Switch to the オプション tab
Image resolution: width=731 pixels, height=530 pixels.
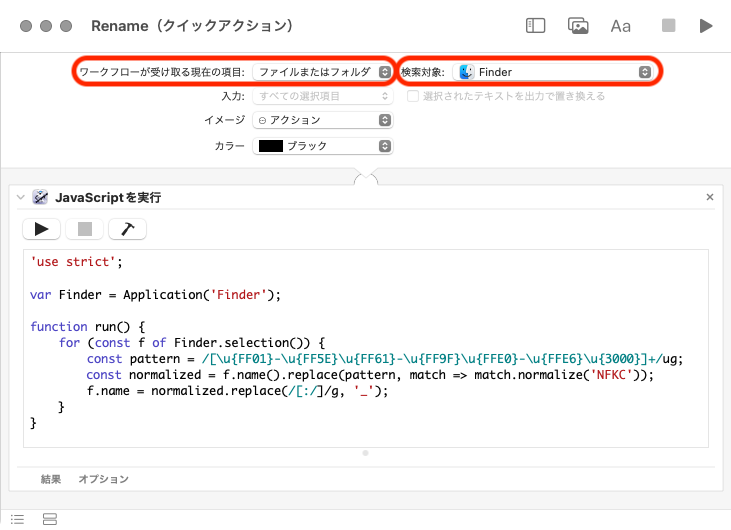(103, 479)
